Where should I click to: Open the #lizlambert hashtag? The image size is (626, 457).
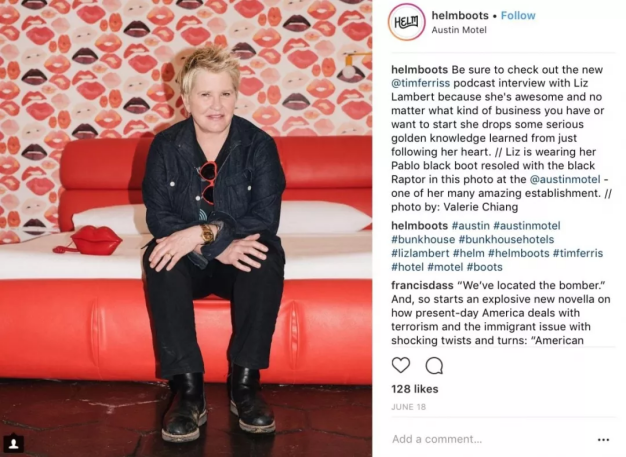click(420, 253)
